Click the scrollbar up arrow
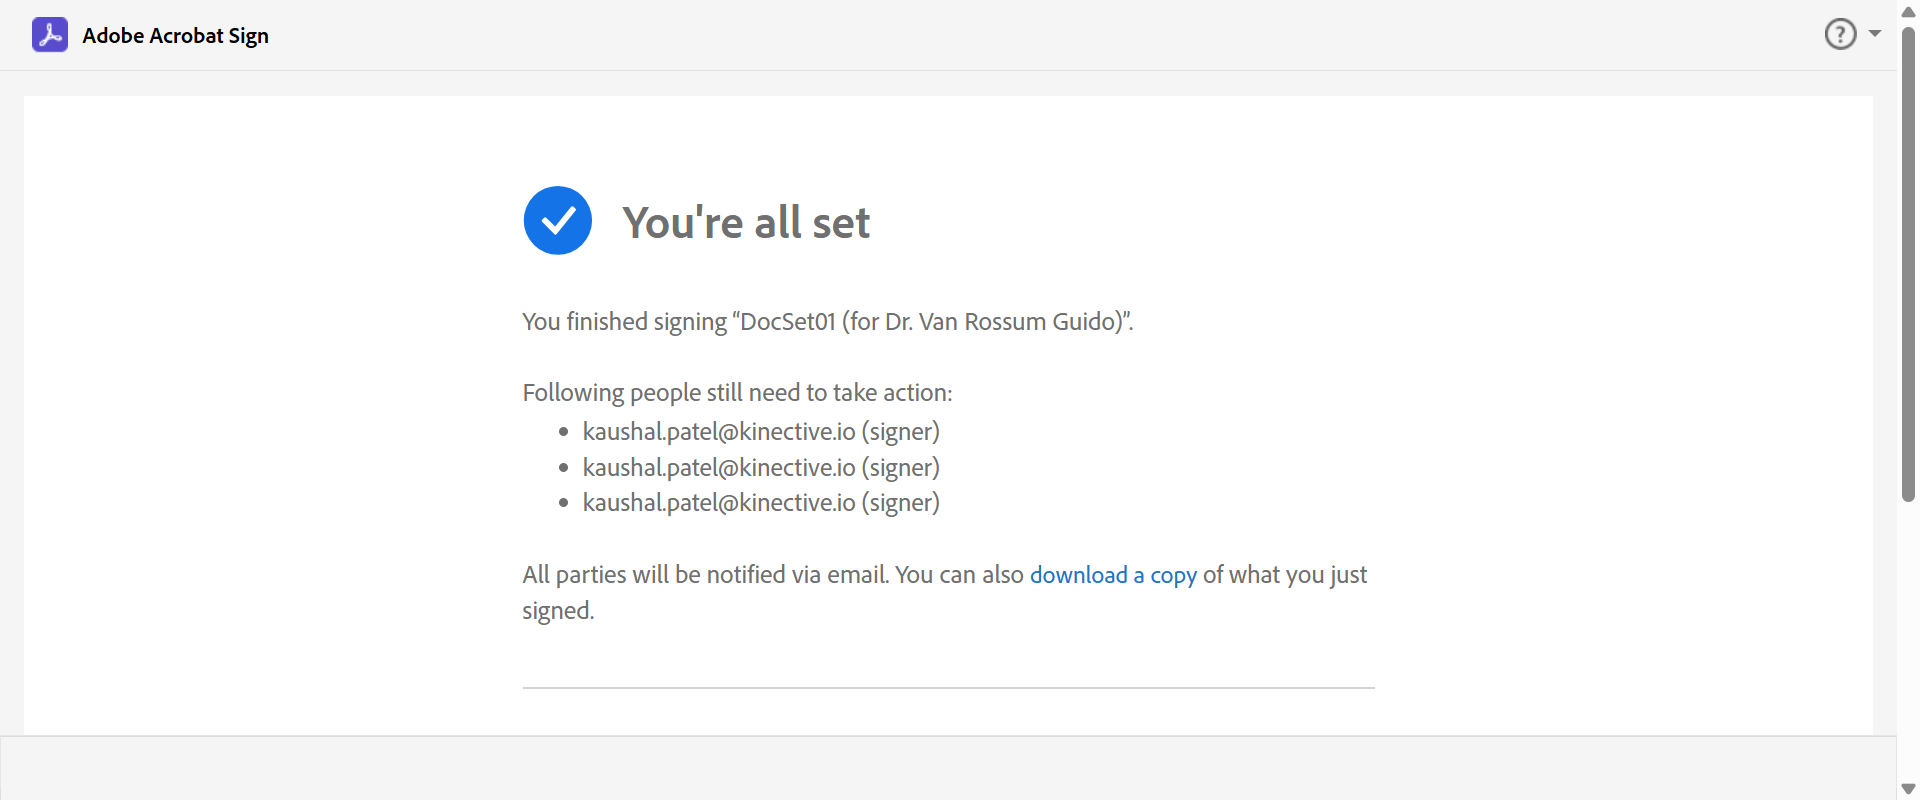The width and height of the screenshot is (1920, 800). 1908,12
